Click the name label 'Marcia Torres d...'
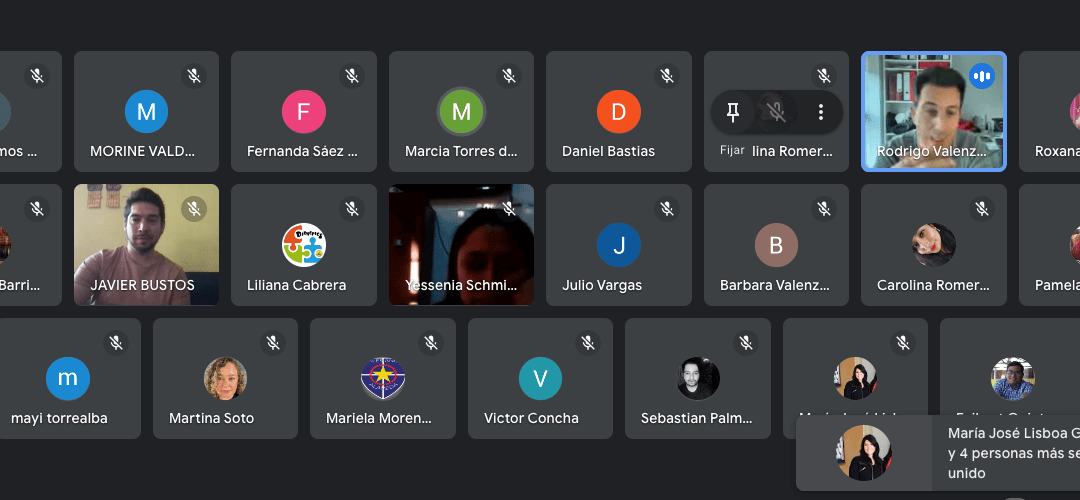 tap(461, 151)
